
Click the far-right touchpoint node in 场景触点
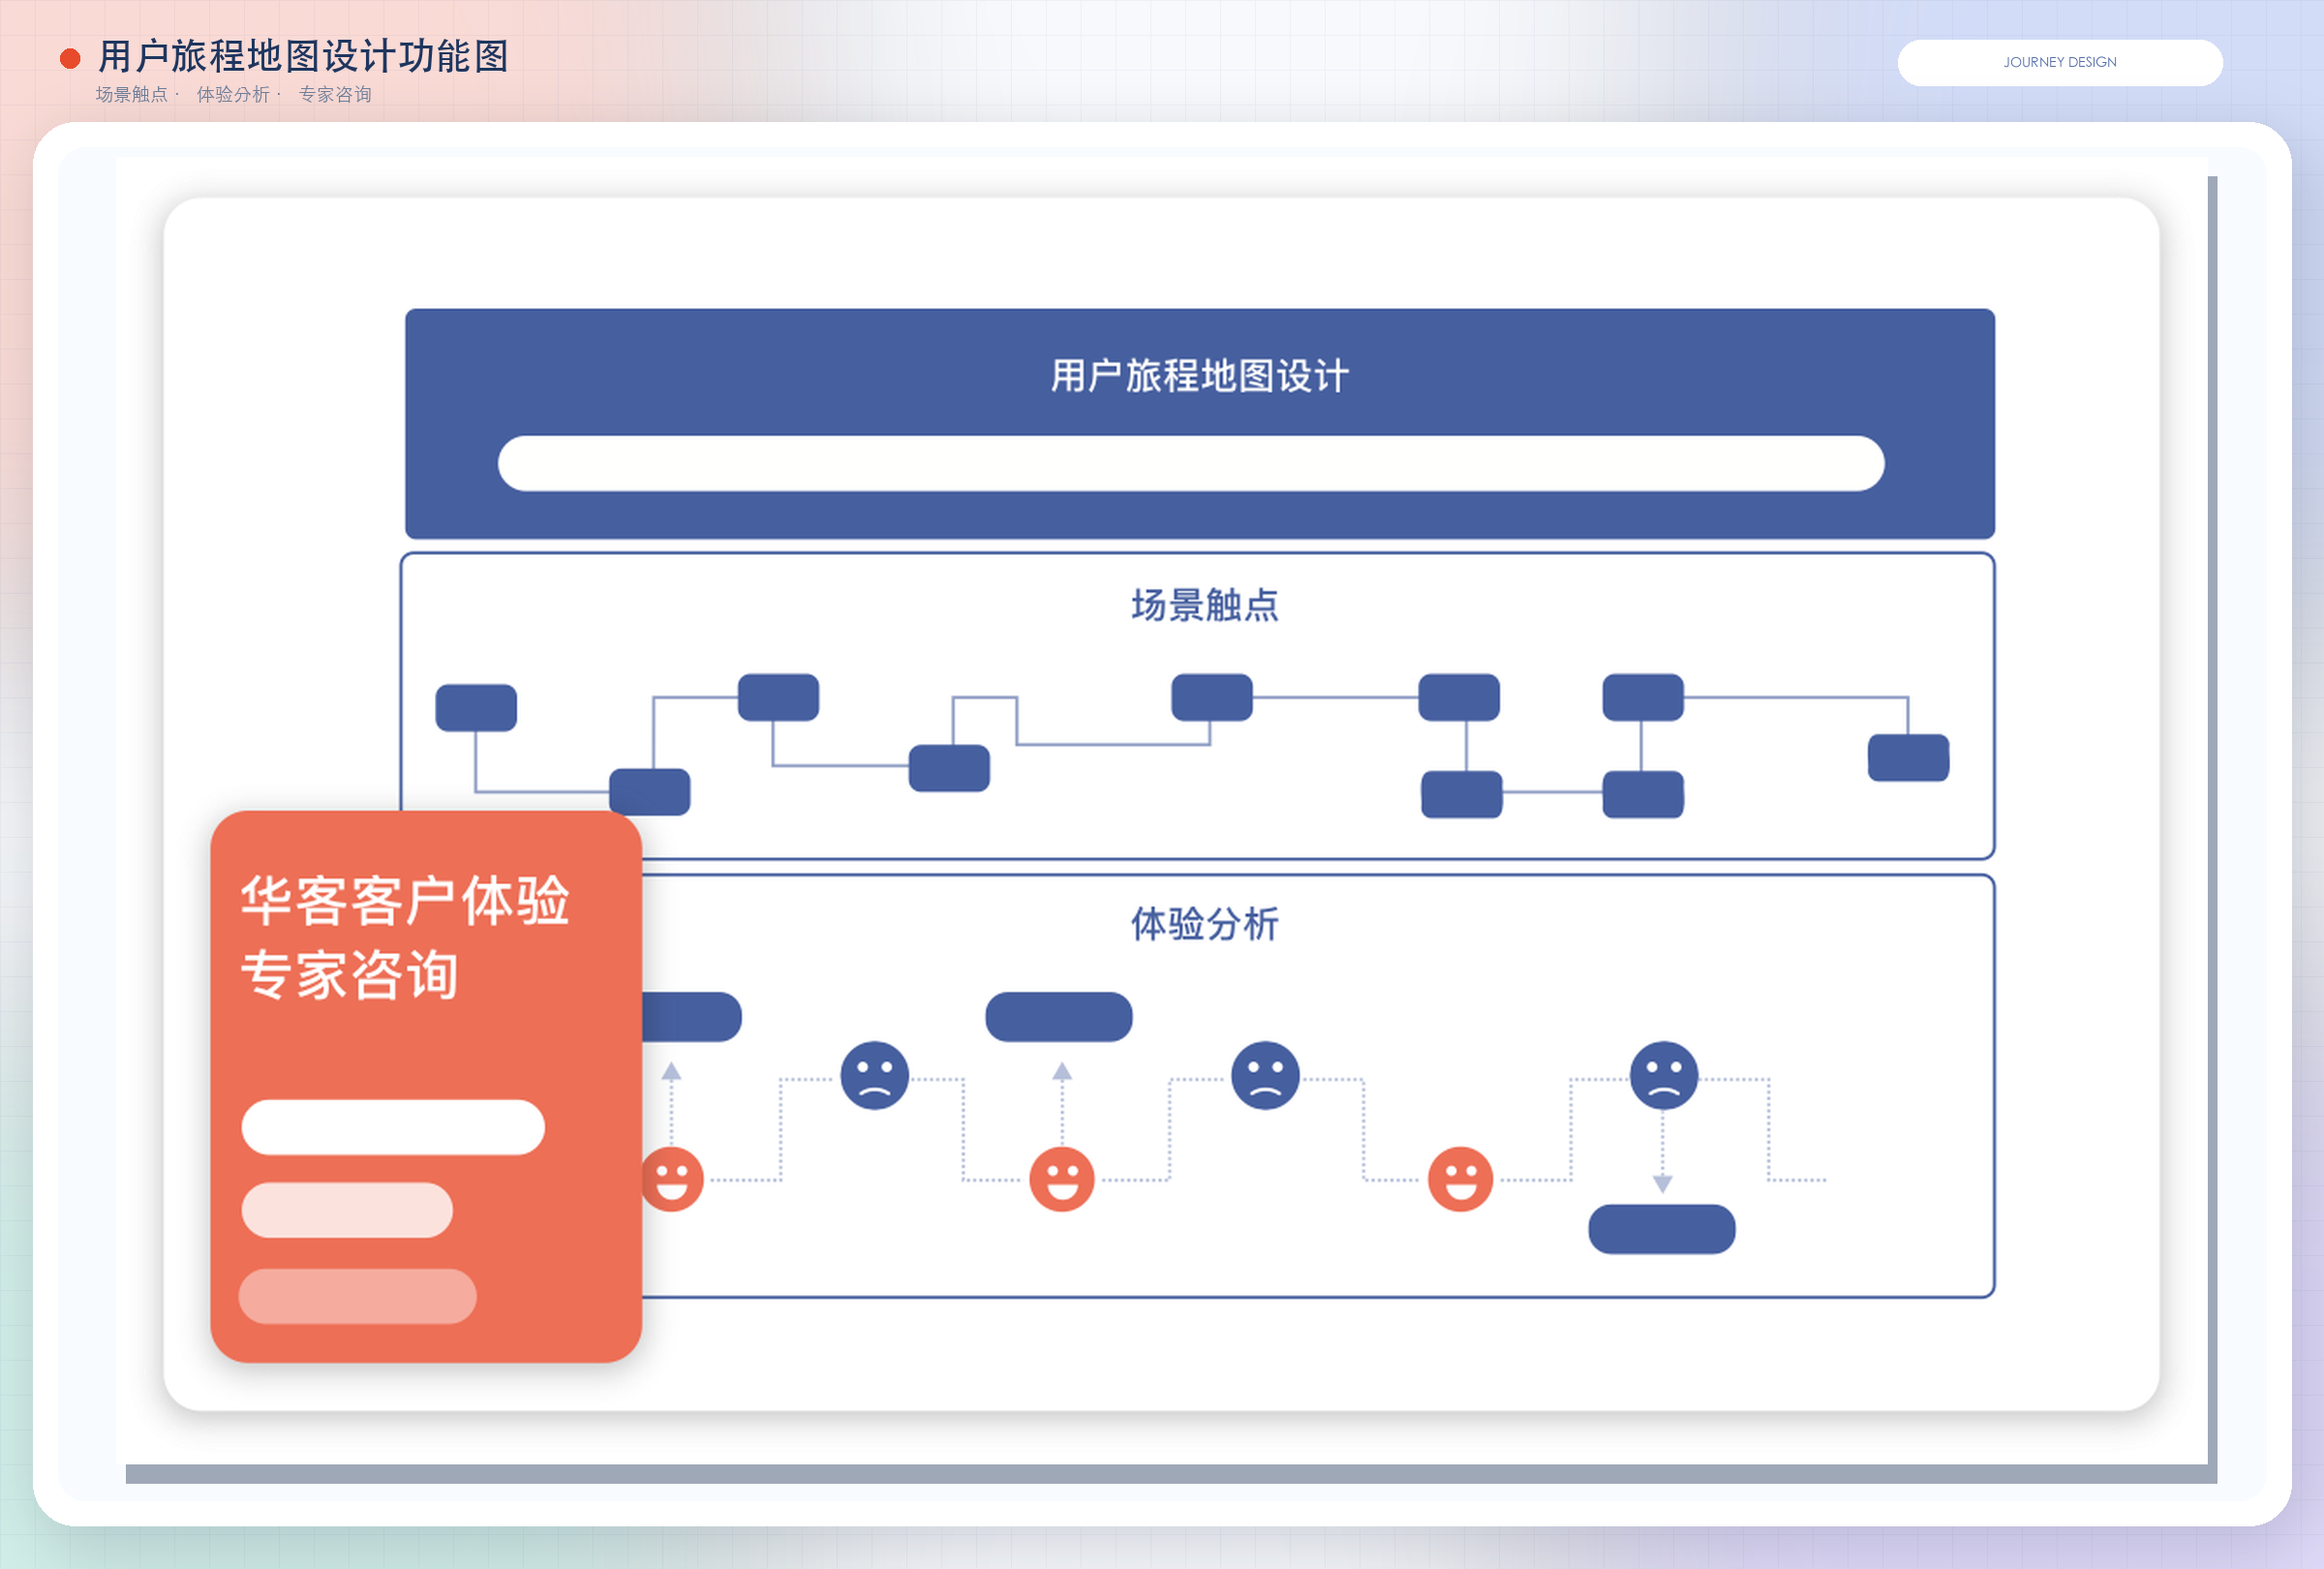(x=1908, y=758)
